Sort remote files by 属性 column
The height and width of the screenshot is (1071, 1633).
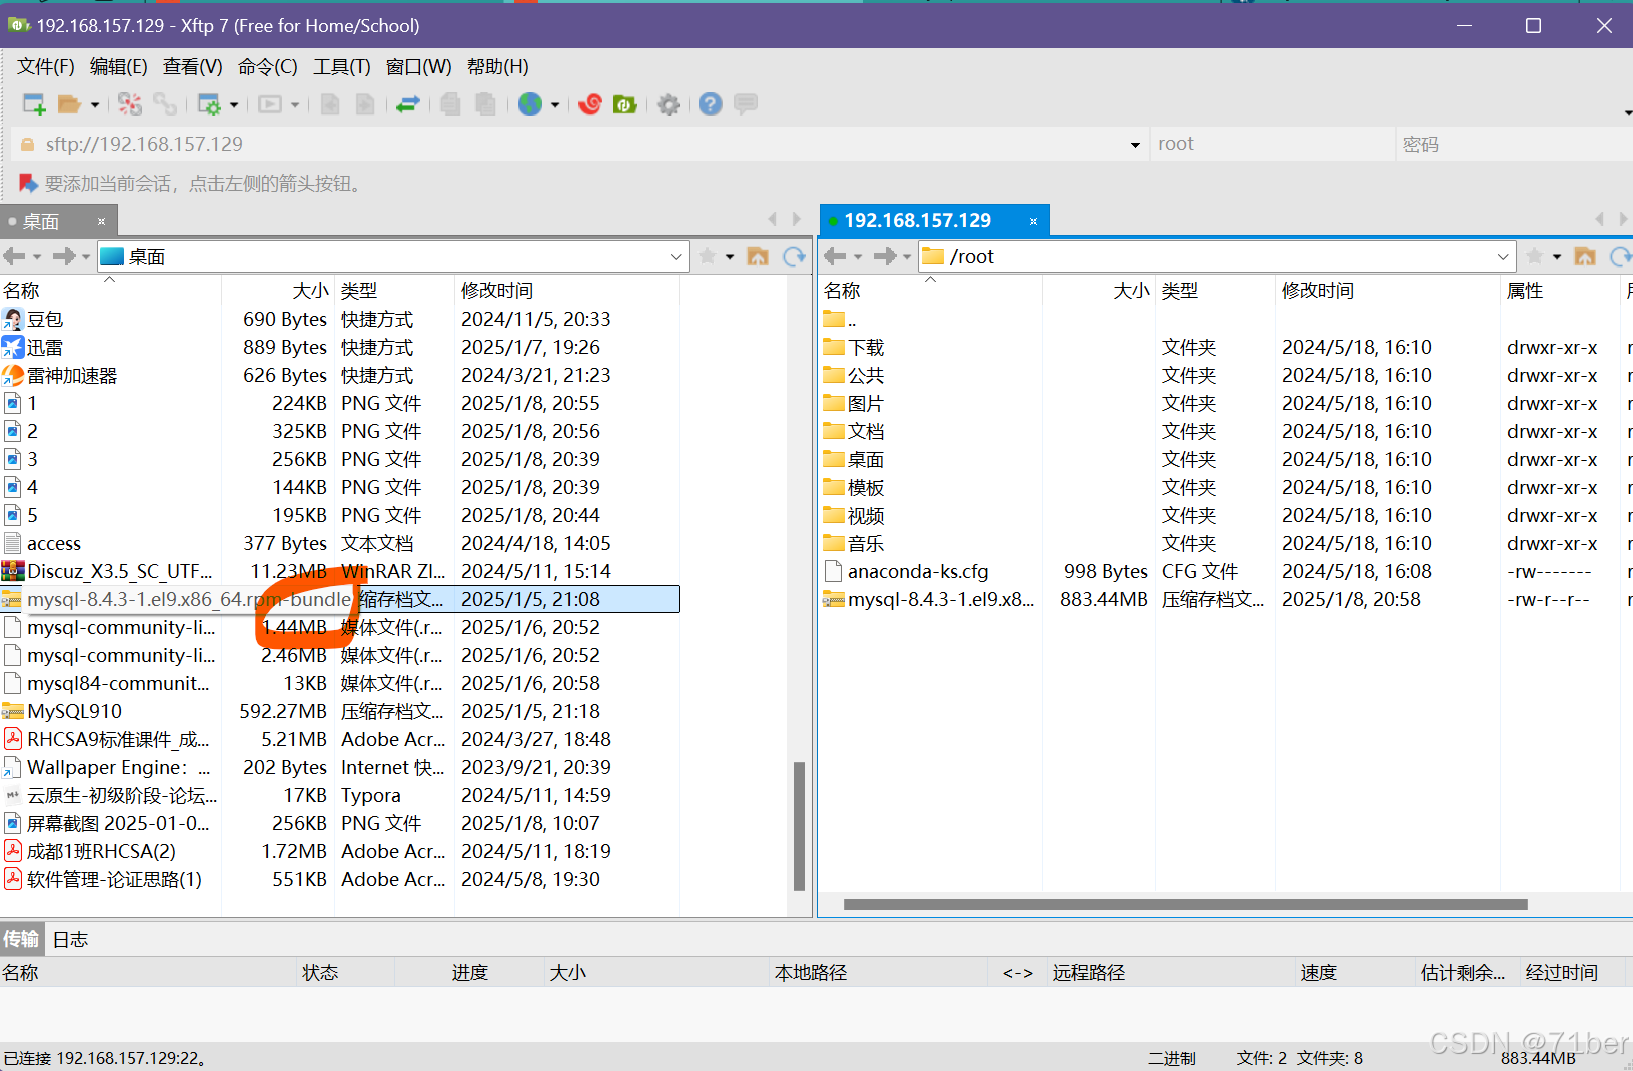tap(1559, 291)
